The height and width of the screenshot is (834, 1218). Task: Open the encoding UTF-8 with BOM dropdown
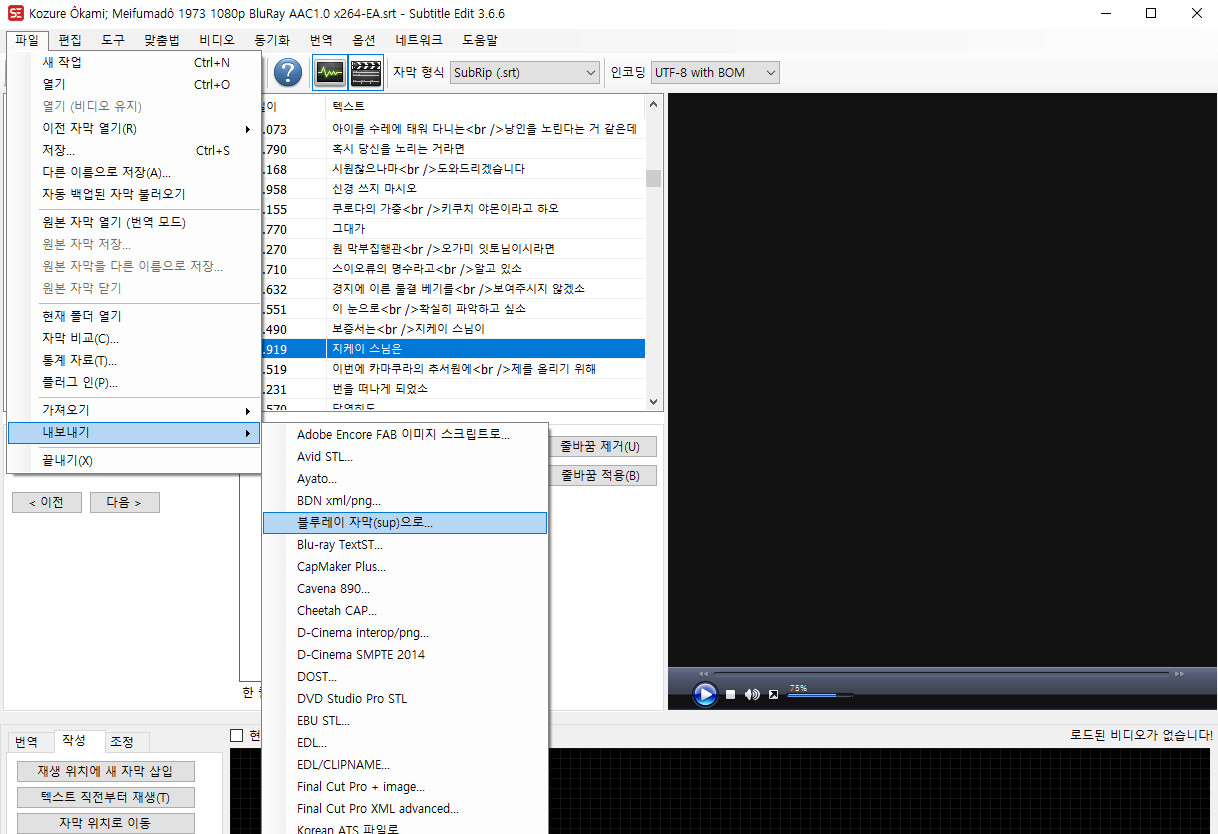coord(715,72)
